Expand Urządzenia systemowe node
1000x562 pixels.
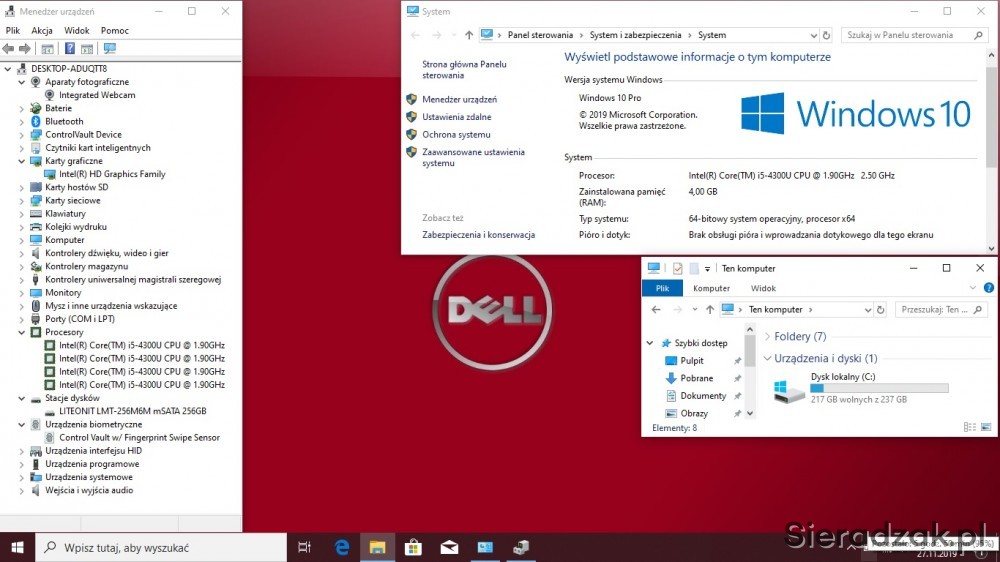(22, 477)
